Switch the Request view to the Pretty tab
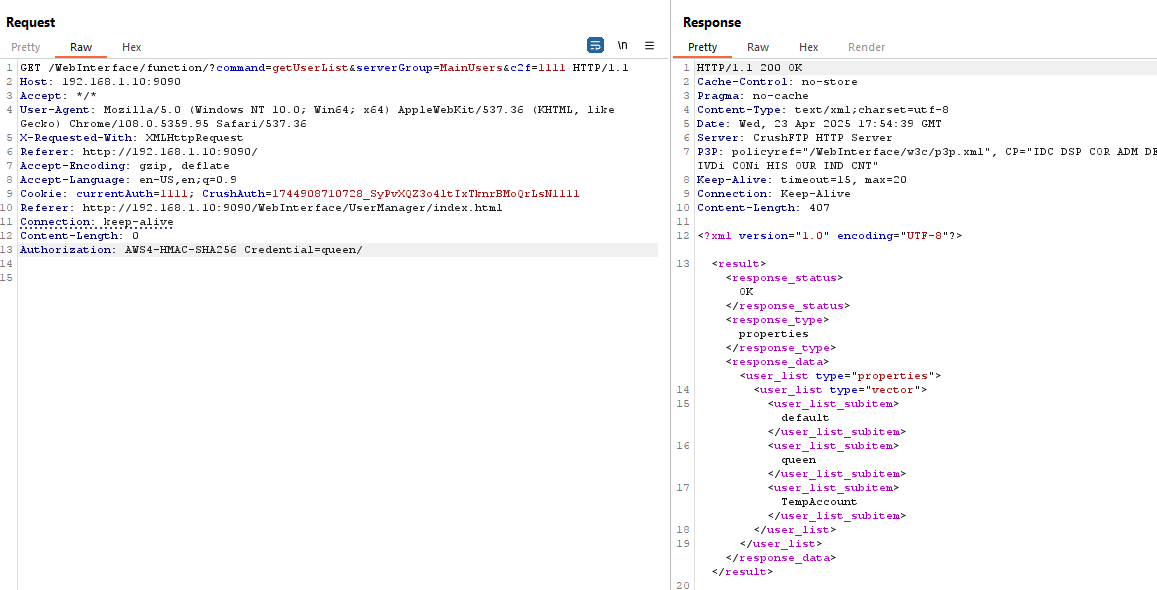This screenshot has height=590, width=1157. point(26,47)
